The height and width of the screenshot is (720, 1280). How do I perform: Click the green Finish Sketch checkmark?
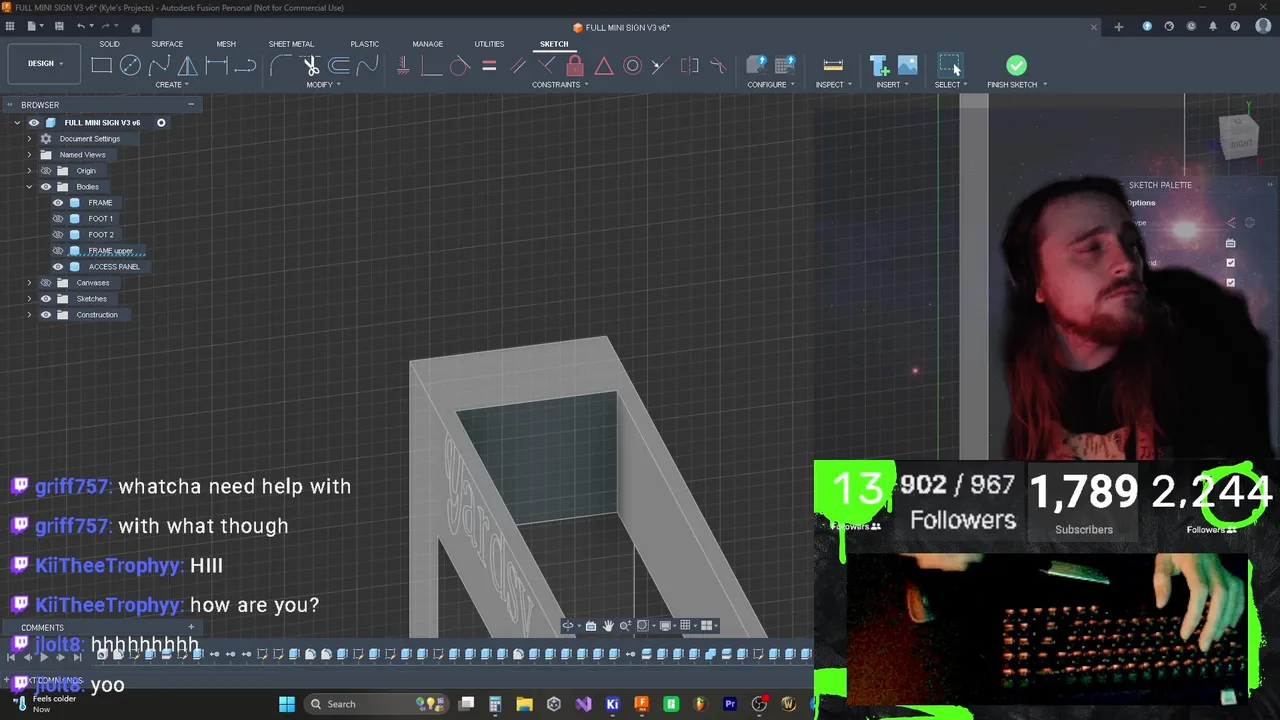pos(1016,65)
